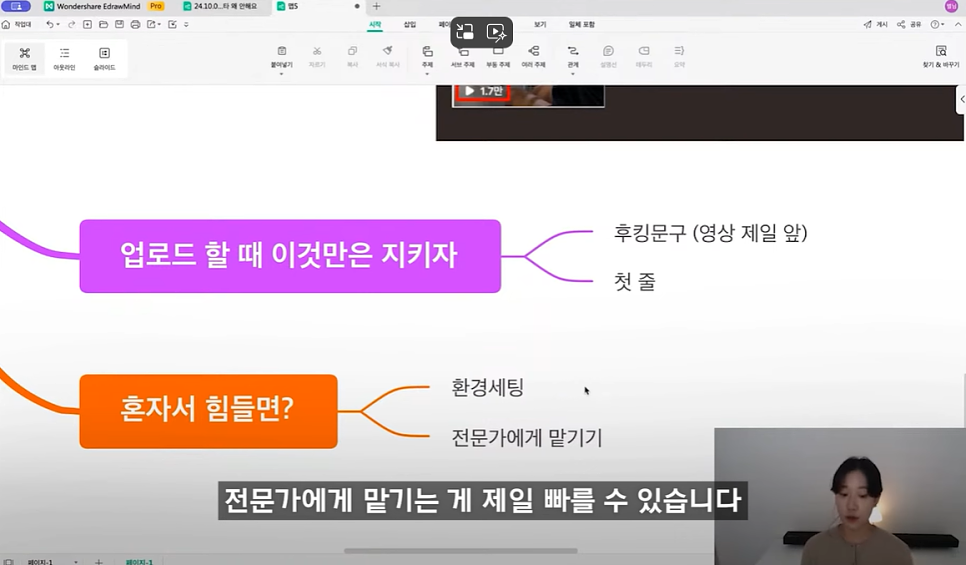The width and height of the screenshot is (966, 565).
Task: Select subtopic 환경세팅
Action: tap(487, 388)
